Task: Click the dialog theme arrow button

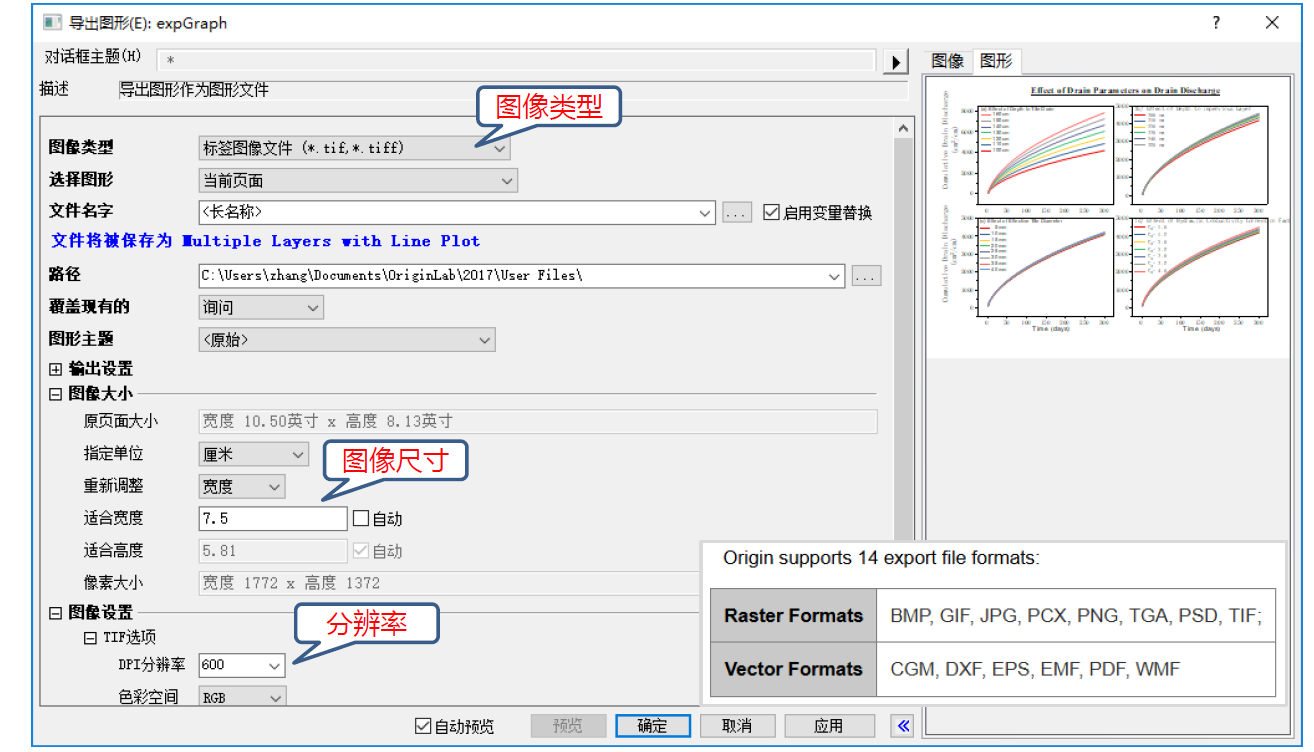Action: click(x=896, y=62)
